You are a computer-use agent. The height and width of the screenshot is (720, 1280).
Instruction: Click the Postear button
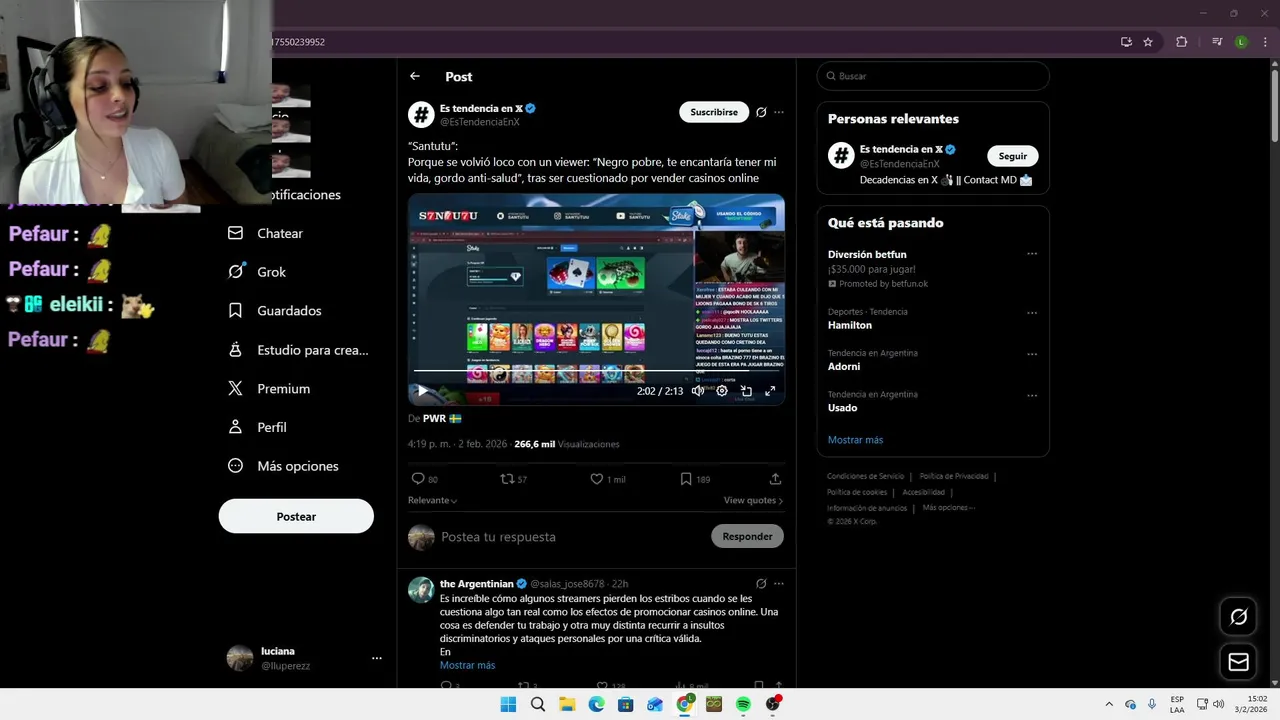[x=296, y=516]
